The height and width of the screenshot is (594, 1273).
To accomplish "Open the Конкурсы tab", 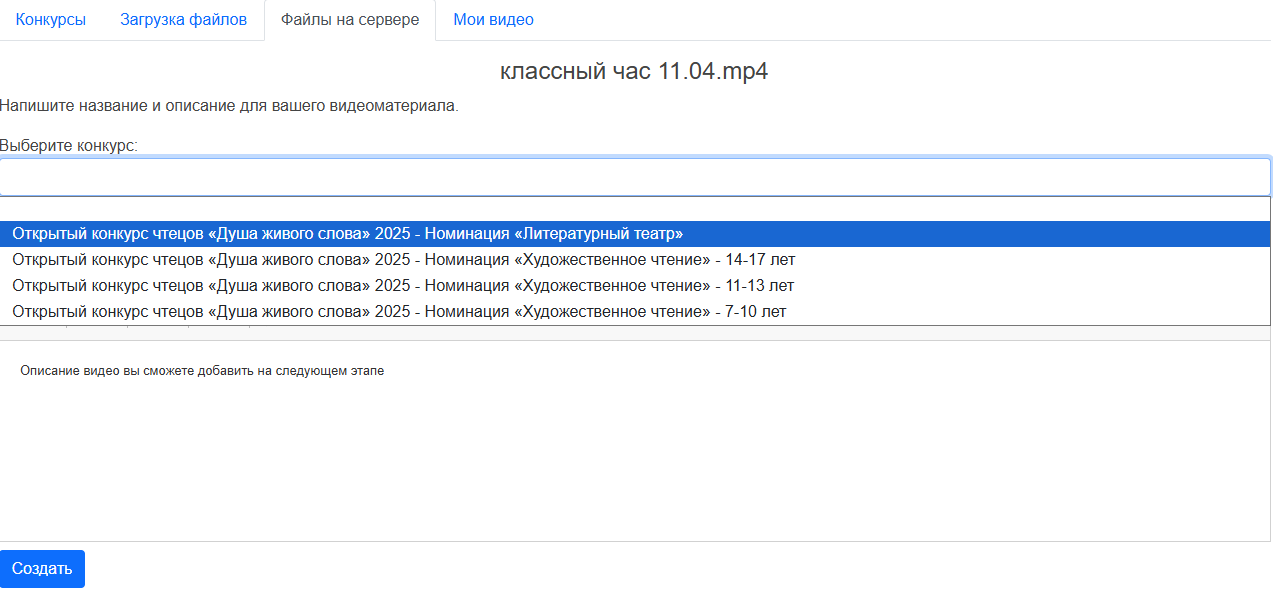I will [51, 20].
